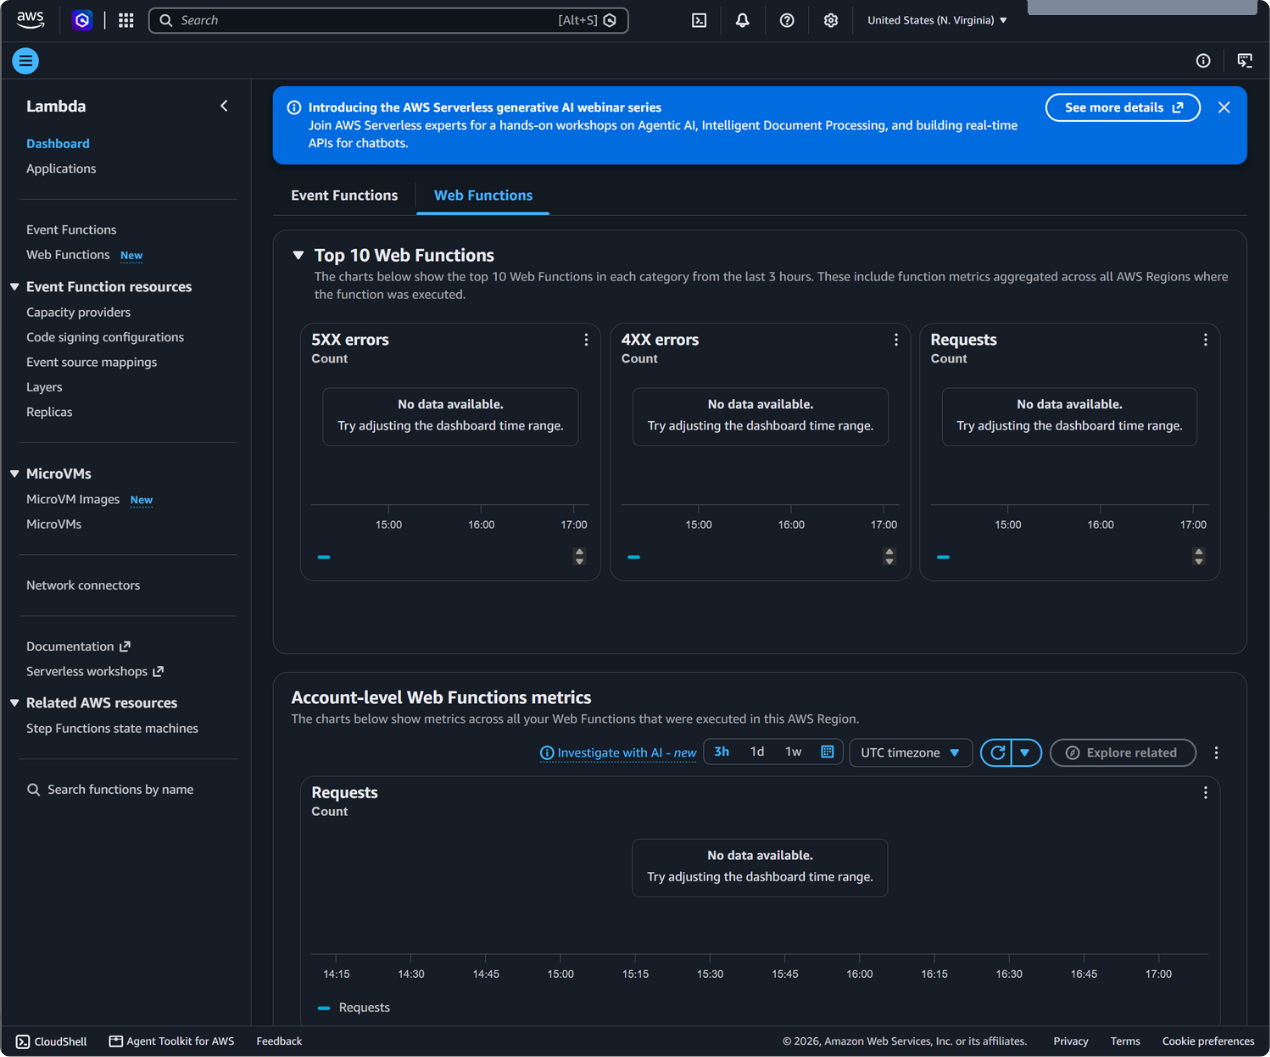
Task: Open account-level Requests chart options menu
Action: [x=1205, y=793]
